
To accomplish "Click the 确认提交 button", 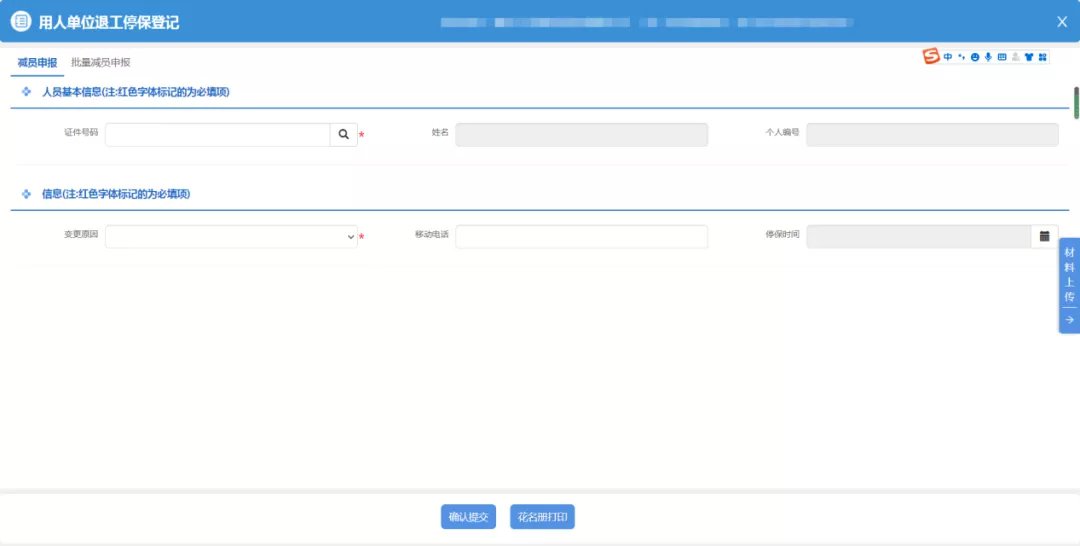I will [468, 517].
